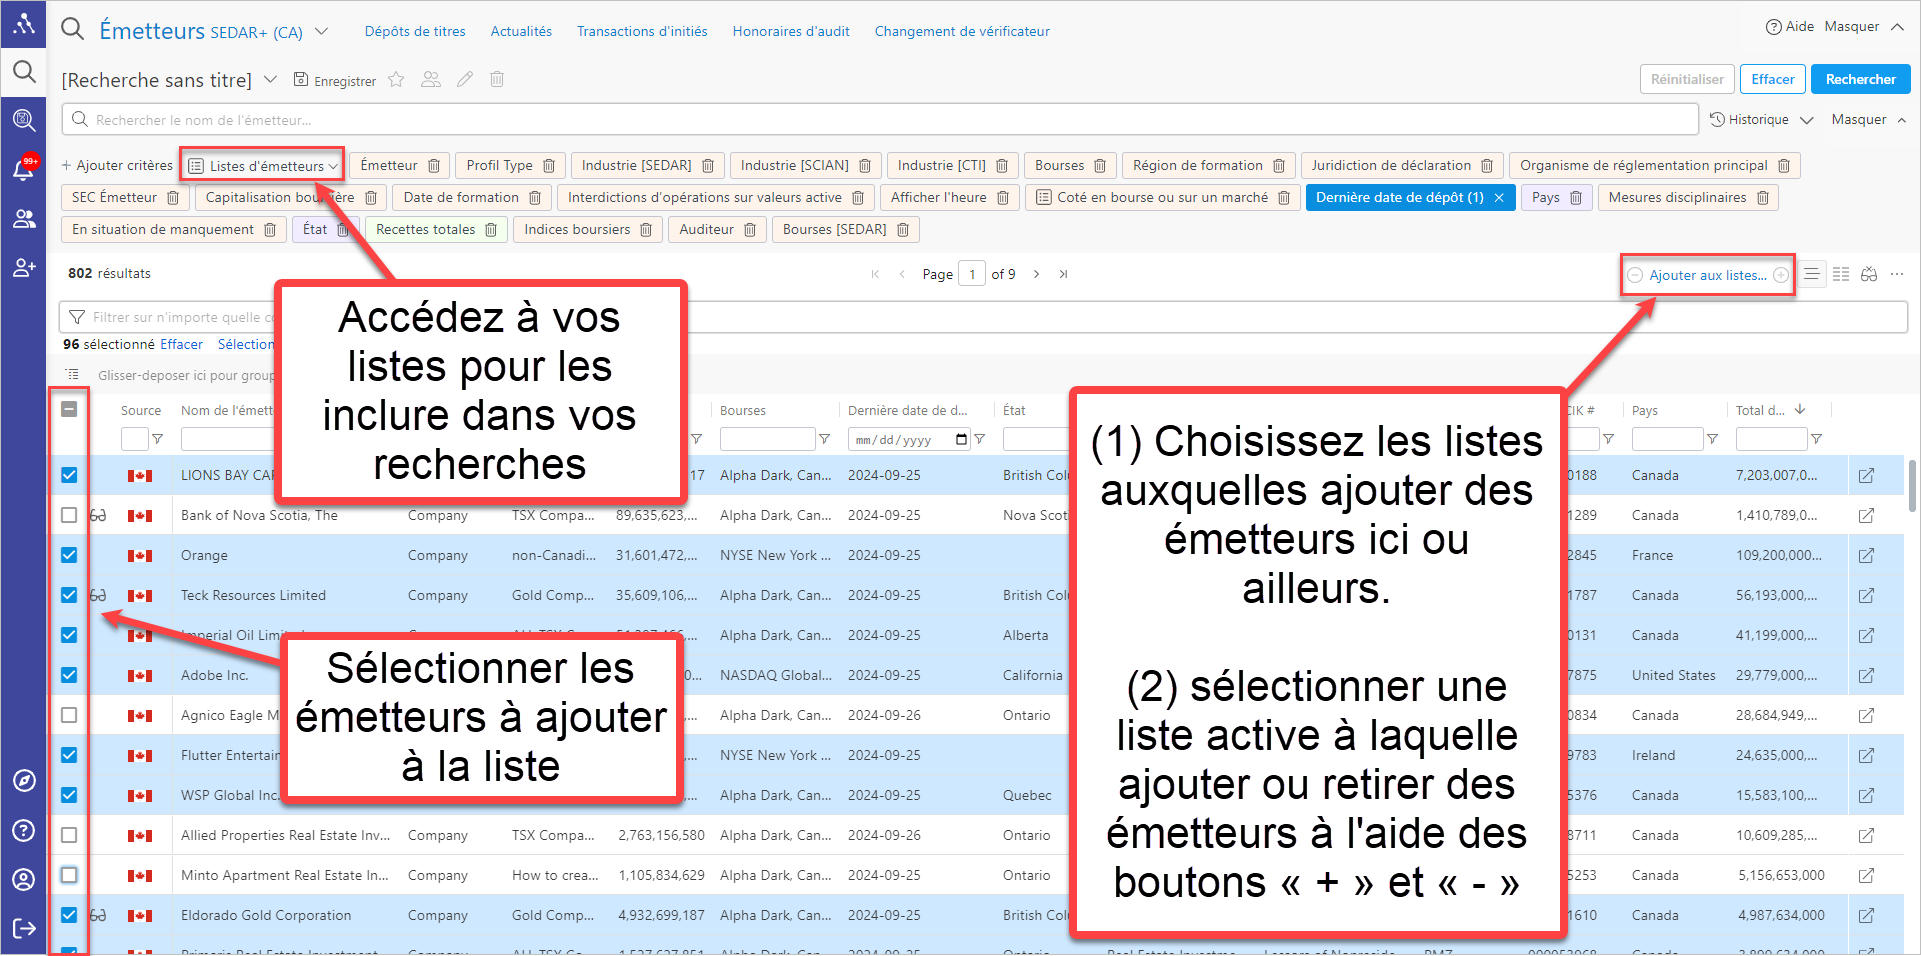Click Ajouter critères

tap(117, 166)
